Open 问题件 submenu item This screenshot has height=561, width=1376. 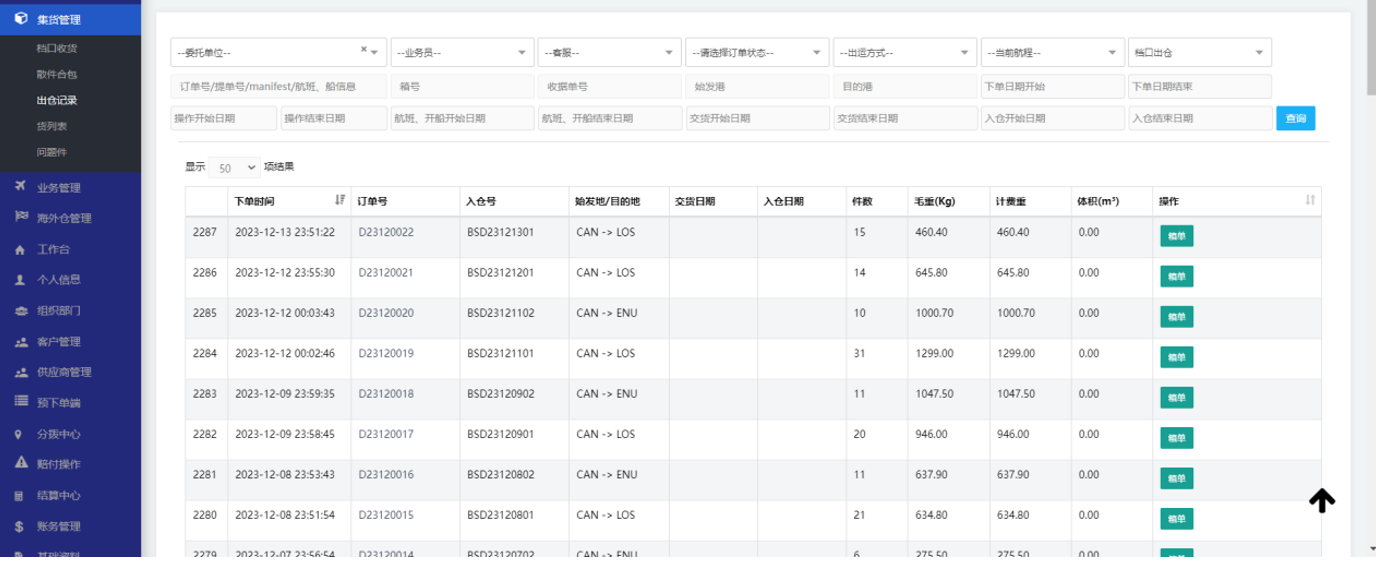pyautogui.click(x=51, y=152)
